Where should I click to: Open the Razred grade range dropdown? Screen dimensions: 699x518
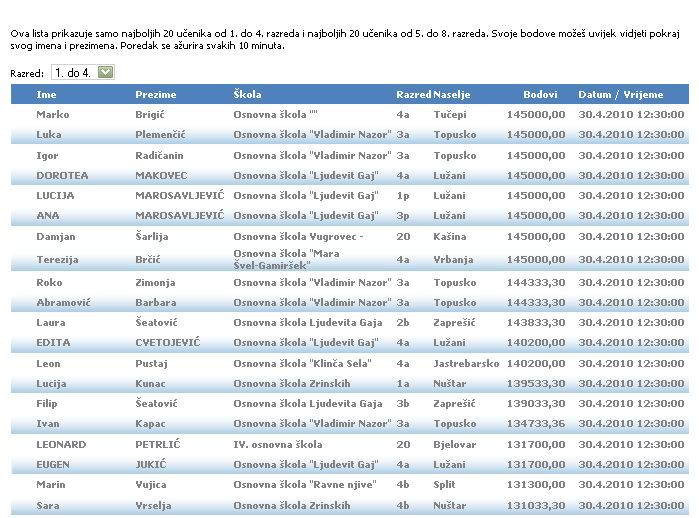[83, 72]
